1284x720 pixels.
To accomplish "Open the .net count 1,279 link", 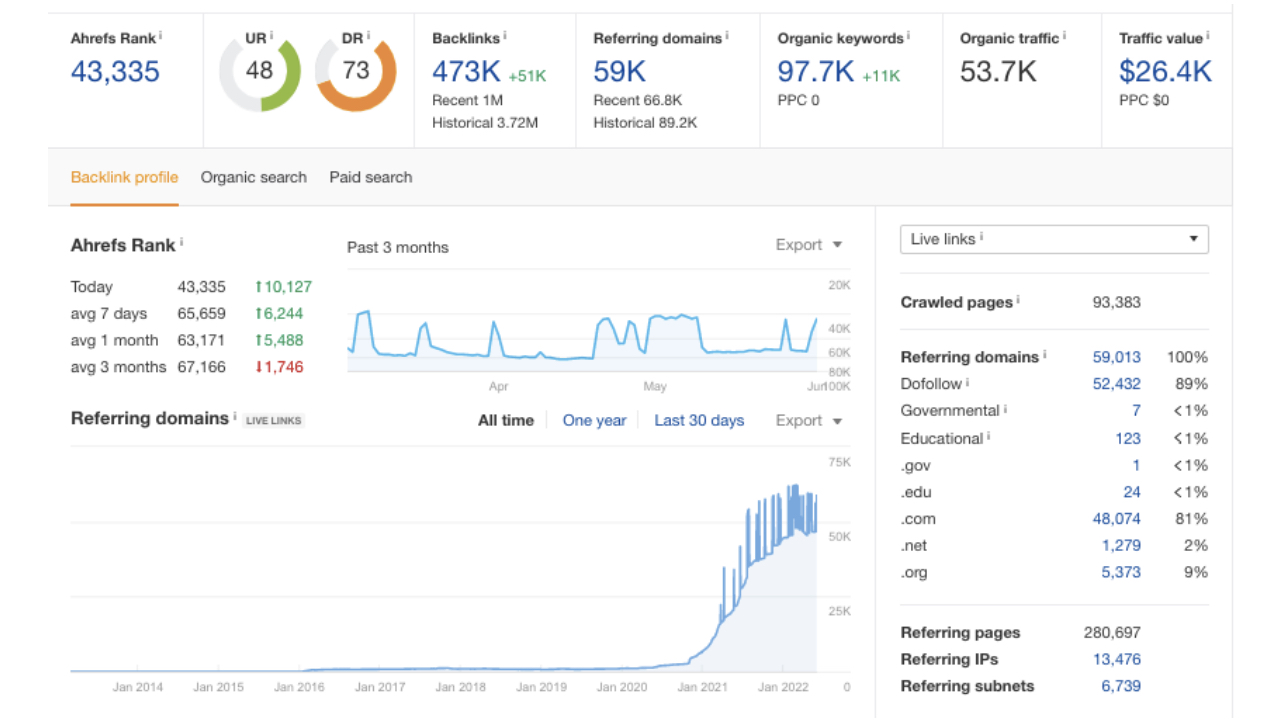I will (x=1121, y=546).
